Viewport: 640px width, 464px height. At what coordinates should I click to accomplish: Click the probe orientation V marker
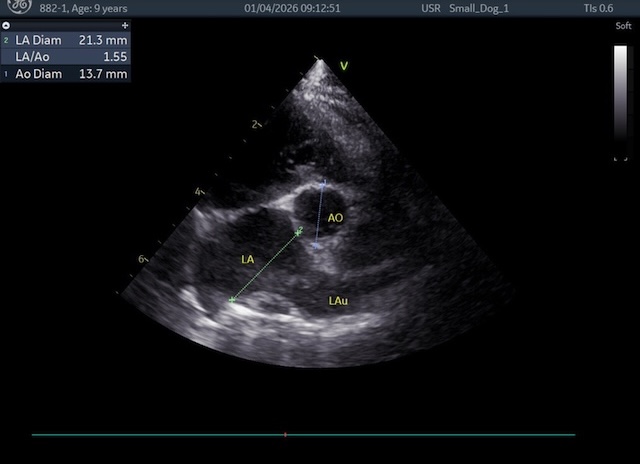tap(343, 66)
